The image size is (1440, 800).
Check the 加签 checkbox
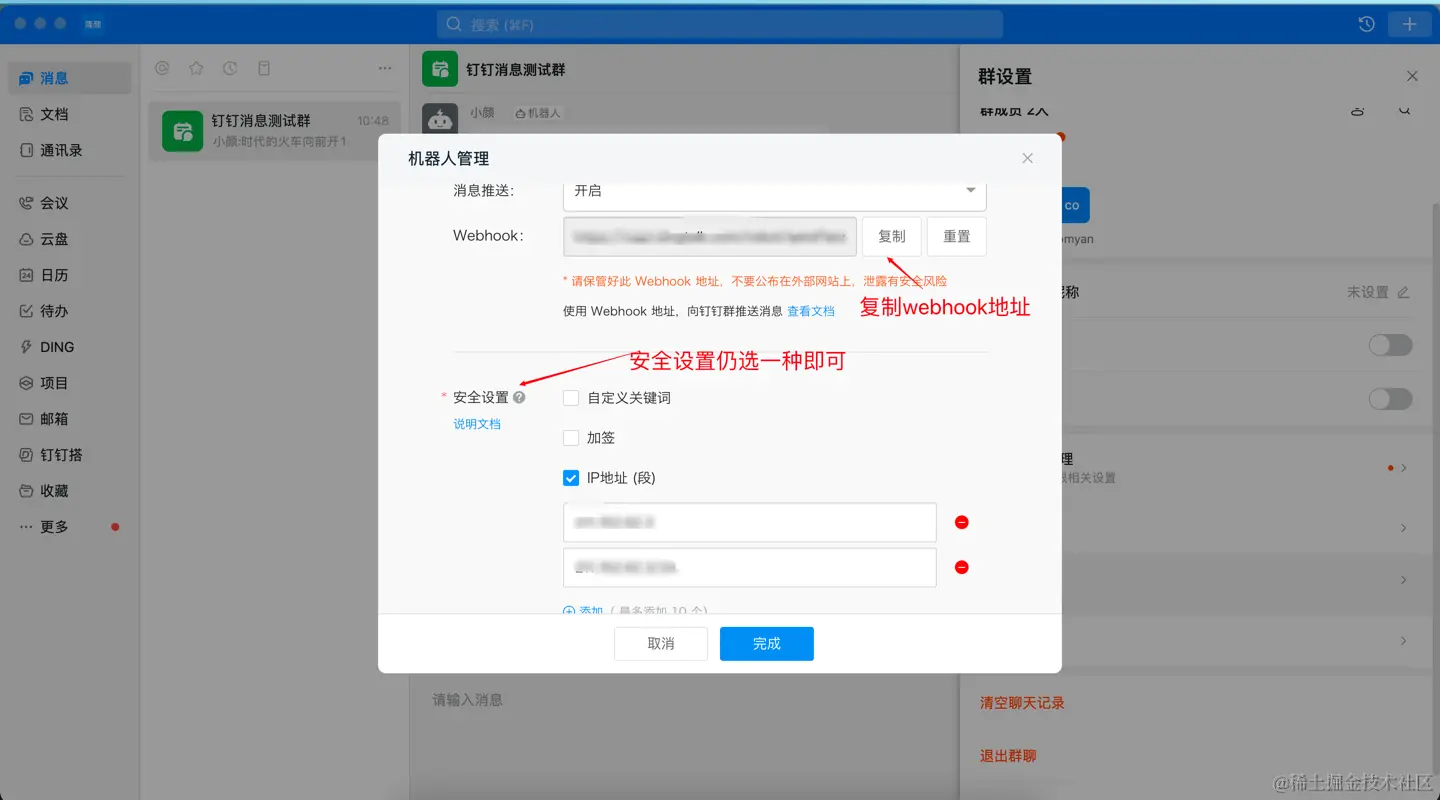pos(571,438)
